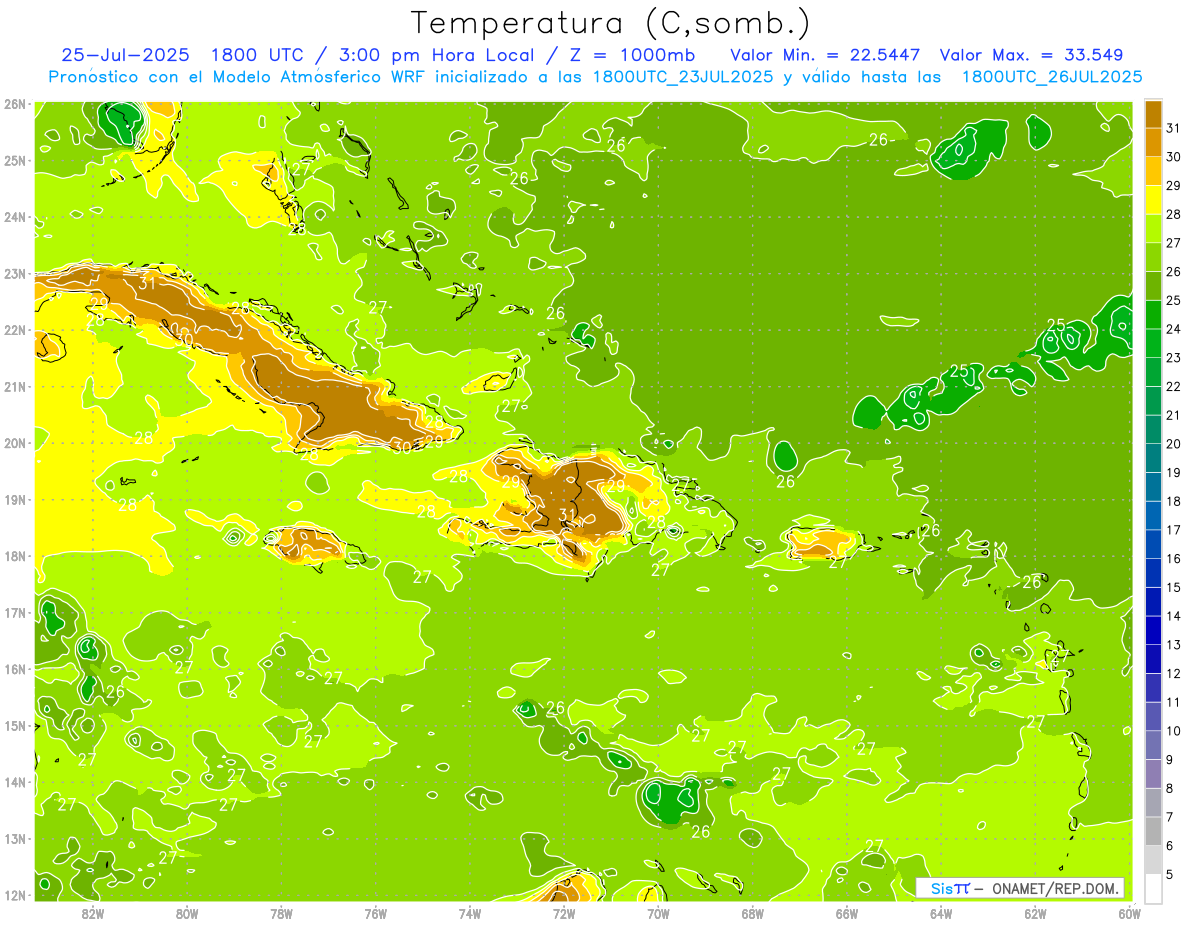Click the '31' contour label over western Cuba
Screen dimensions: 1200x927
pos(148,284)
